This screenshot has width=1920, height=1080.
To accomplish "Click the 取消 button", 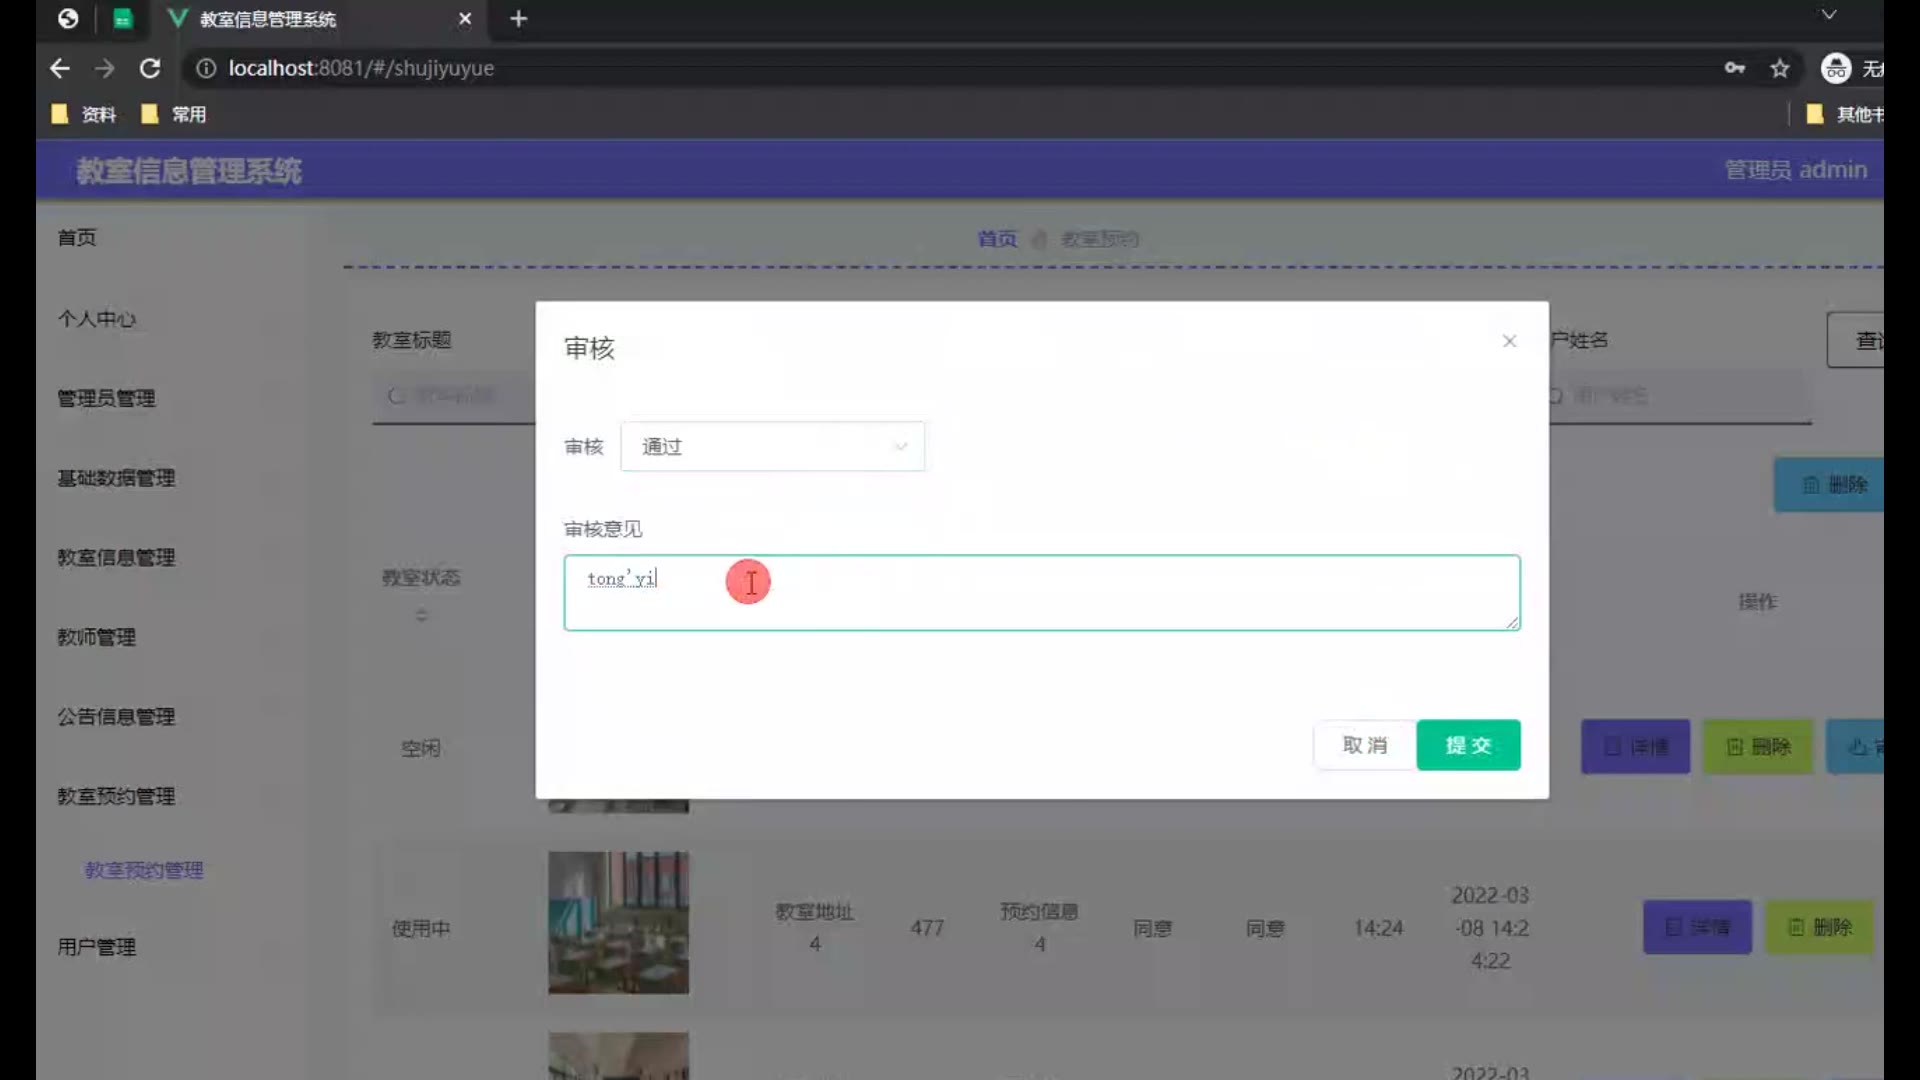I will [1364, 745].
